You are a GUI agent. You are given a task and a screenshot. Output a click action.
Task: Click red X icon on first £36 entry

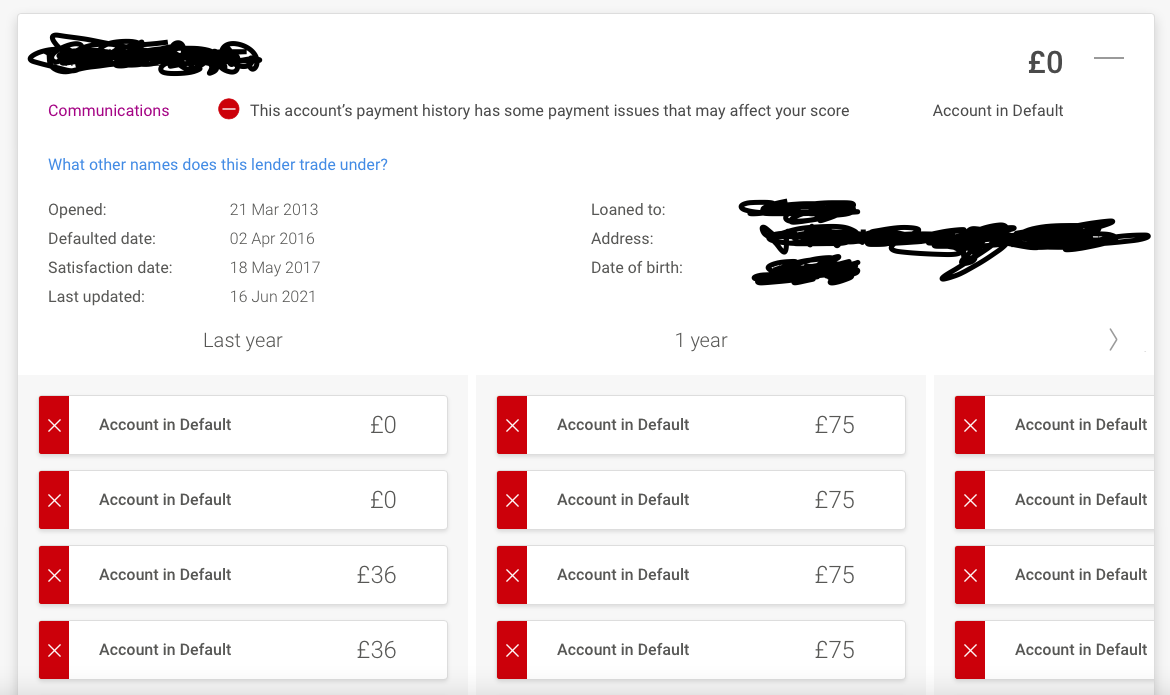54,575
